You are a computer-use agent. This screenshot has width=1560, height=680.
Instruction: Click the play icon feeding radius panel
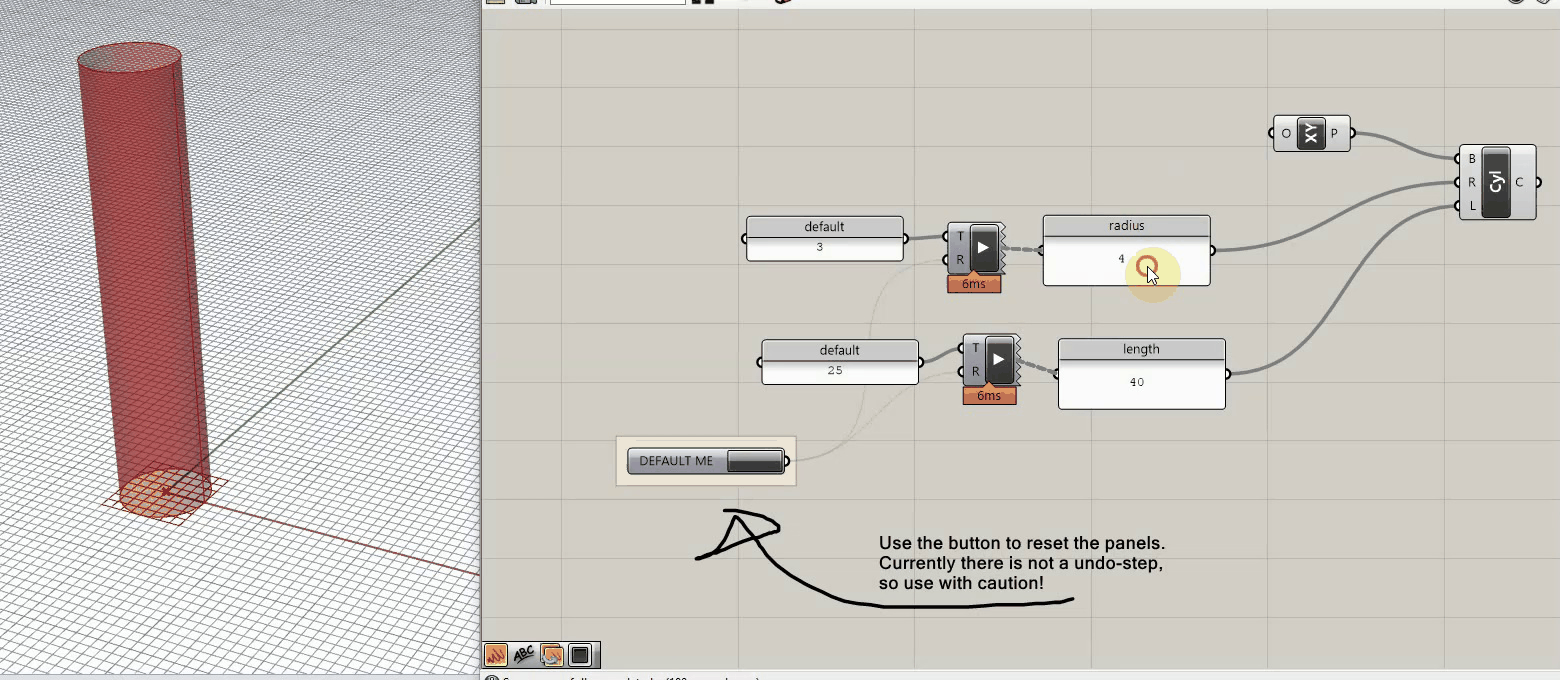984,248
